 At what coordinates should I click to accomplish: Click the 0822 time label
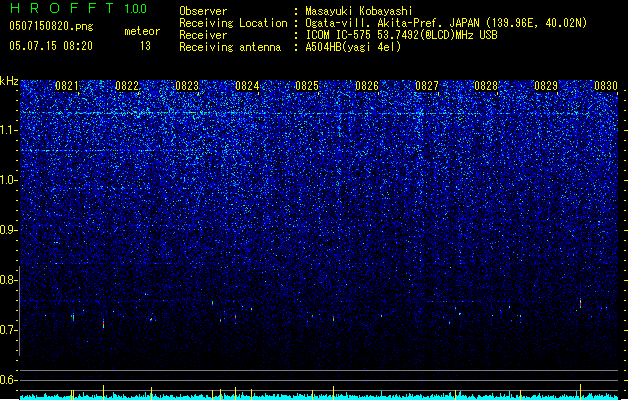127,86
